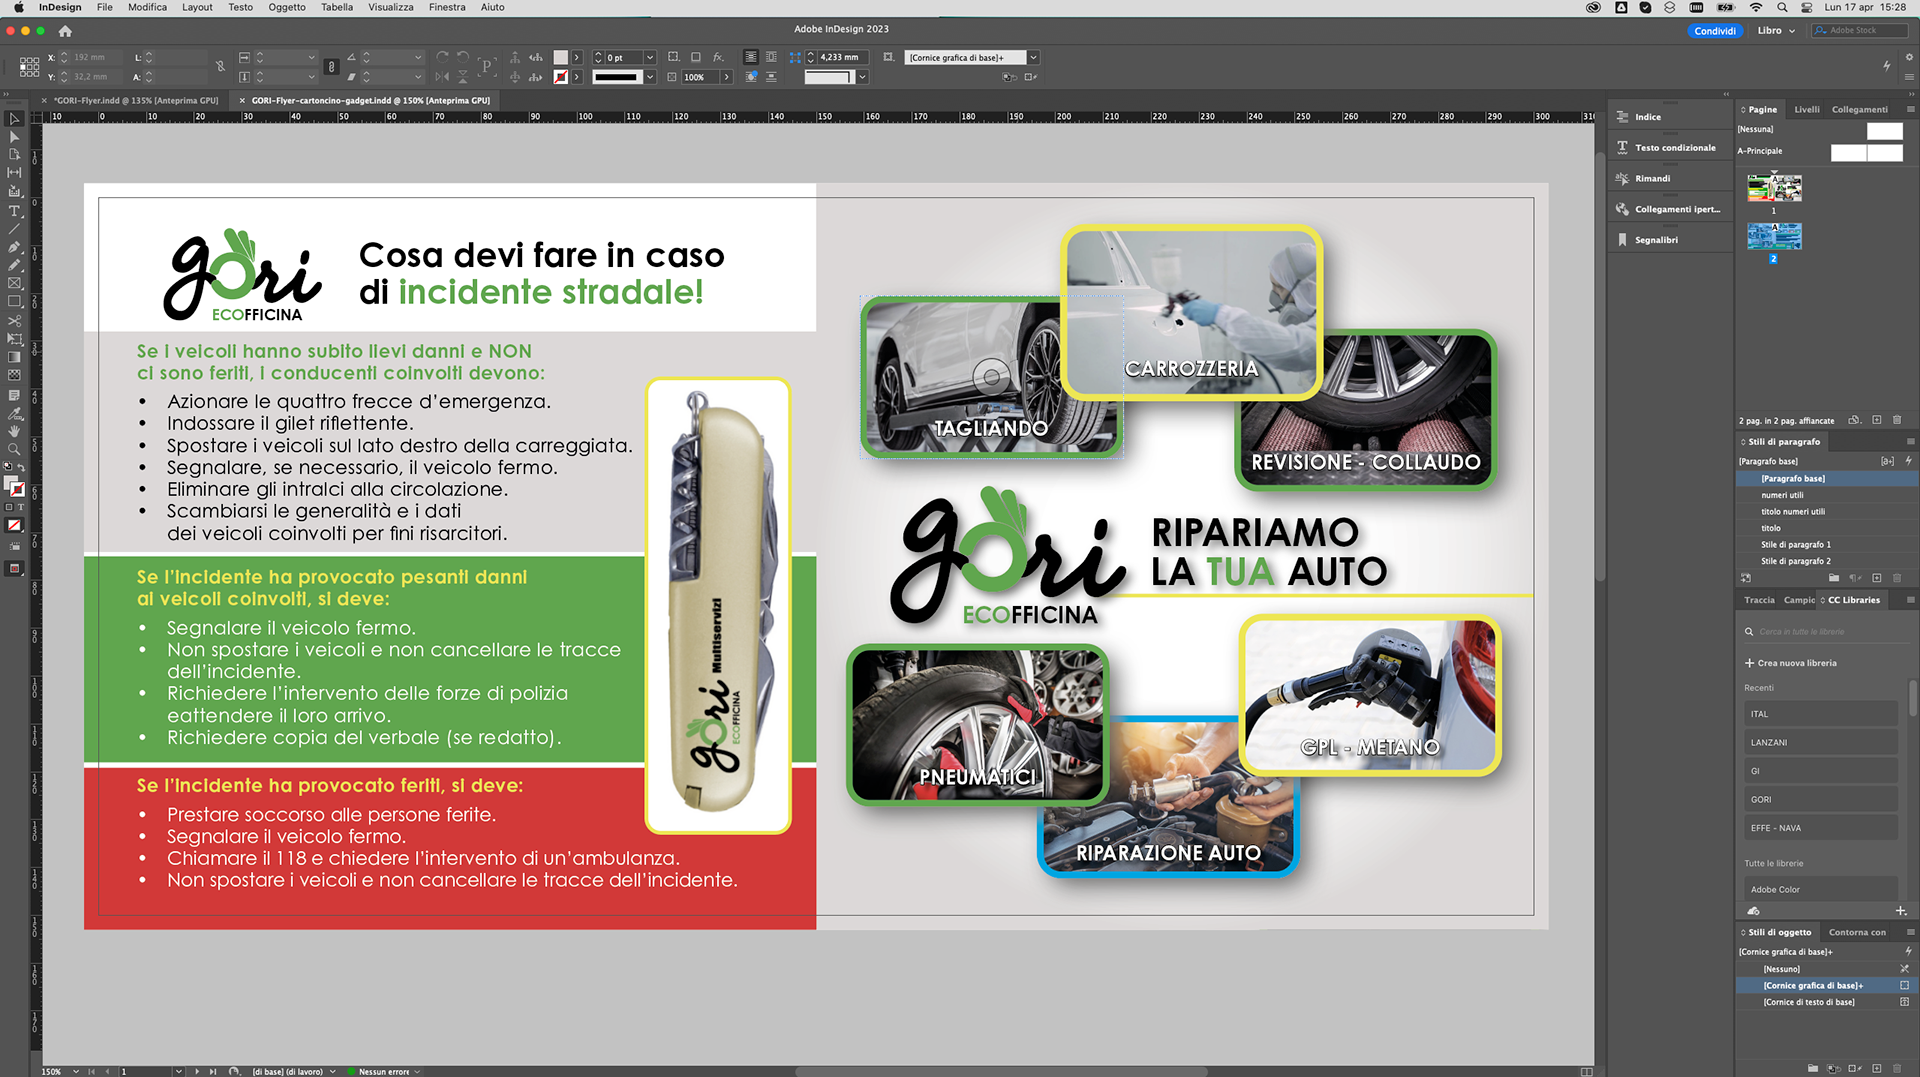Click the fill color swatch in control bar
1920x1077 pixels.
561,57
